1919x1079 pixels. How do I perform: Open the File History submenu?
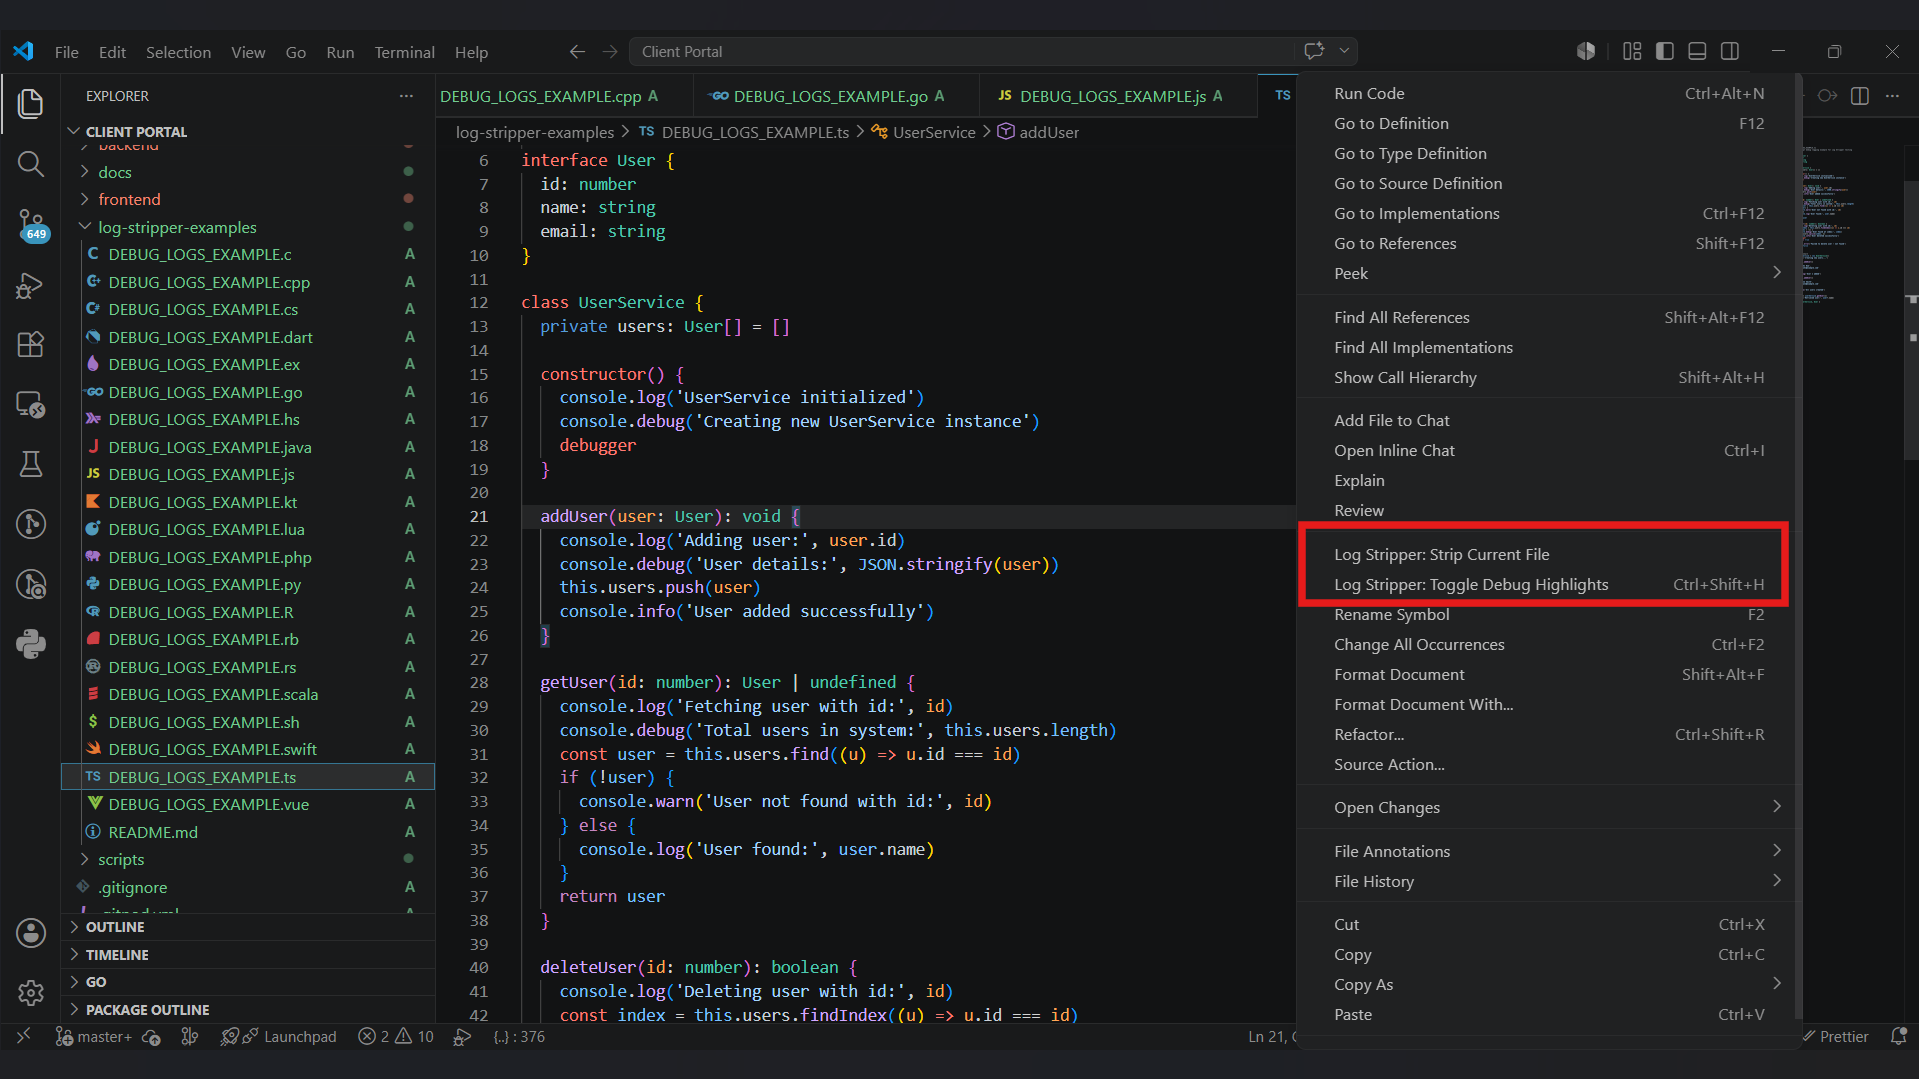click(x=1548, y=882)
